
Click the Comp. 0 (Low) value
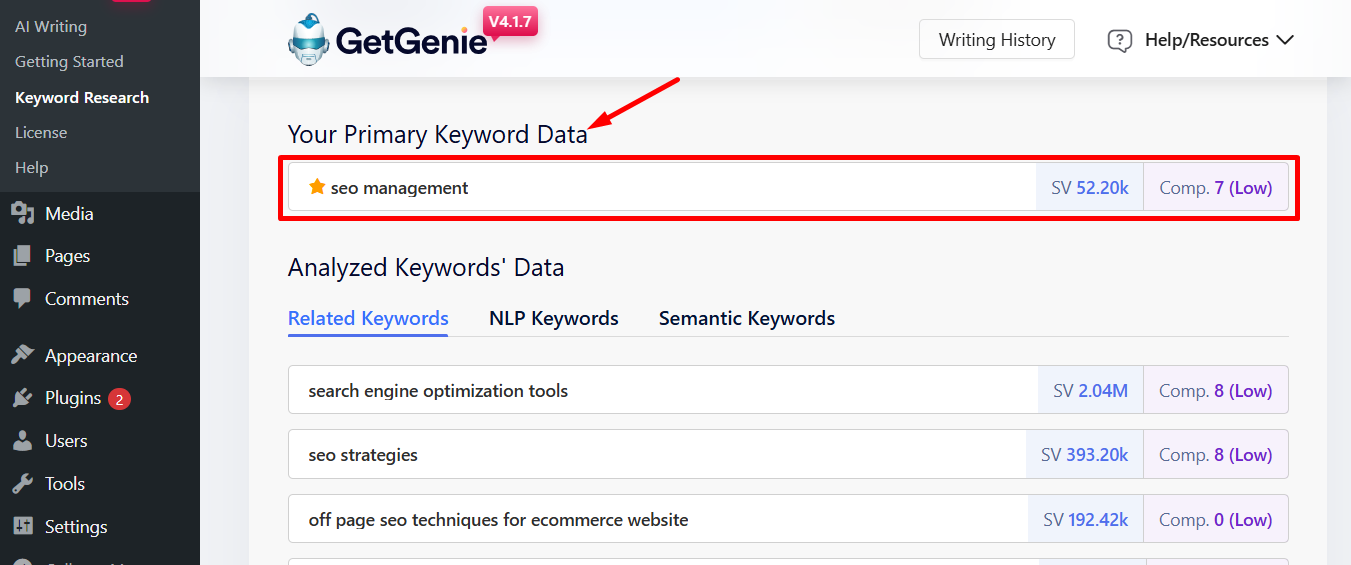coord(1216,520)
